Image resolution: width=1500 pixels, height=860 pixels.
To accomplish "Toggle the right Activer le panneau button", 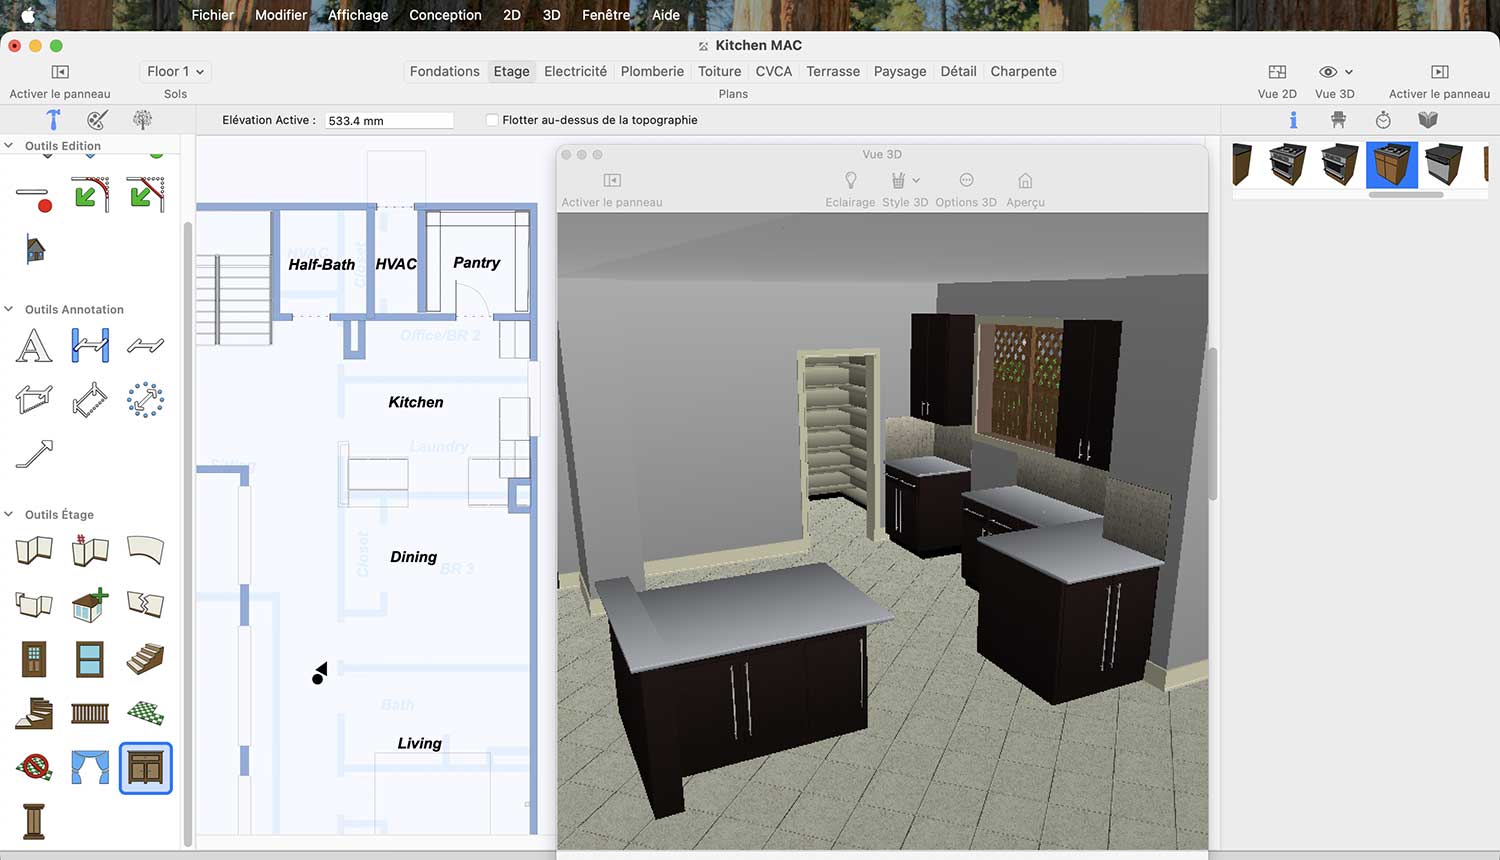I will click(x=1439, y=72).
